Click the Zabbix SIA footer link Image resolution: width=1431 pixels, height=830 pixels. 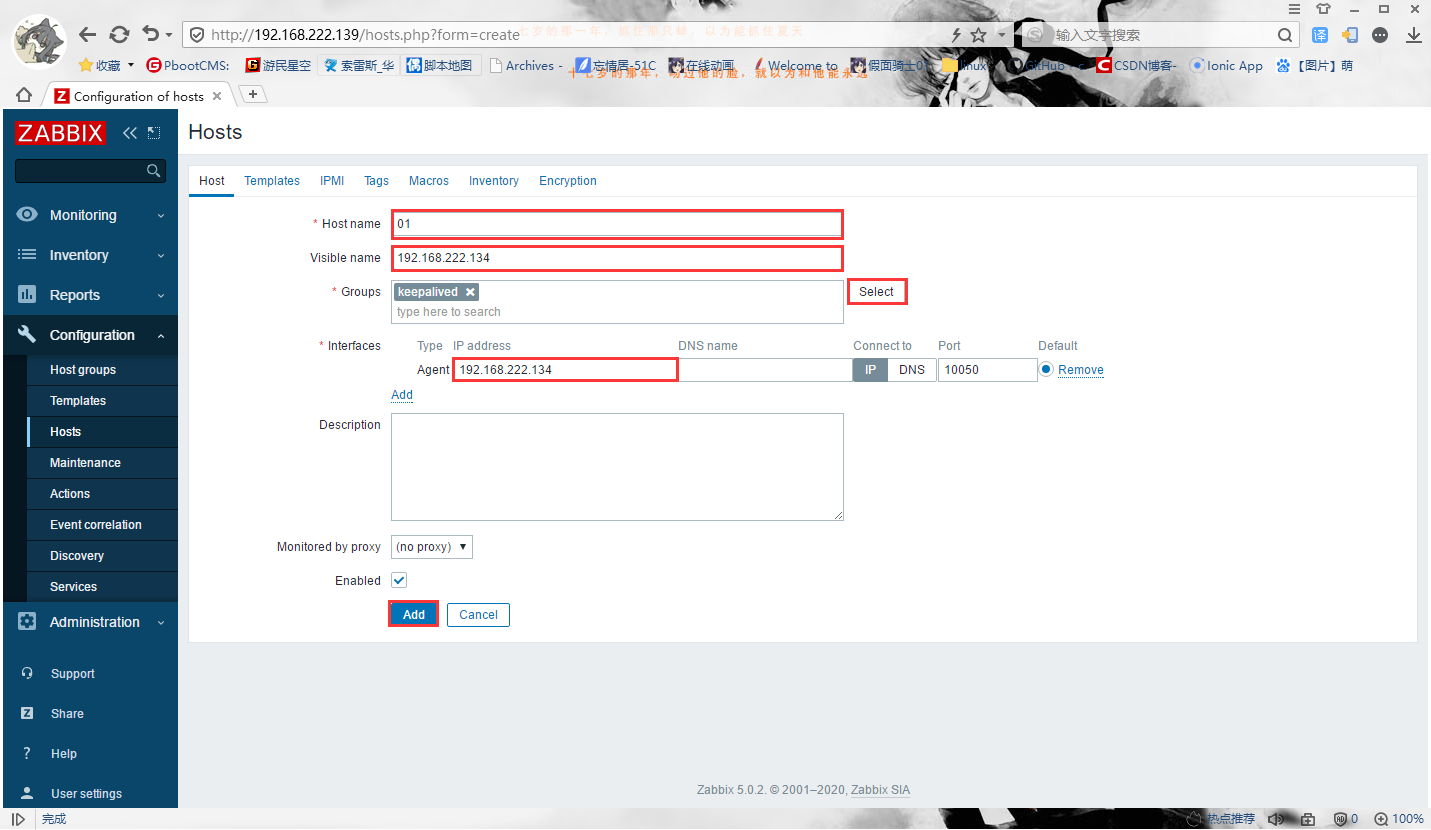coord(880,790)
